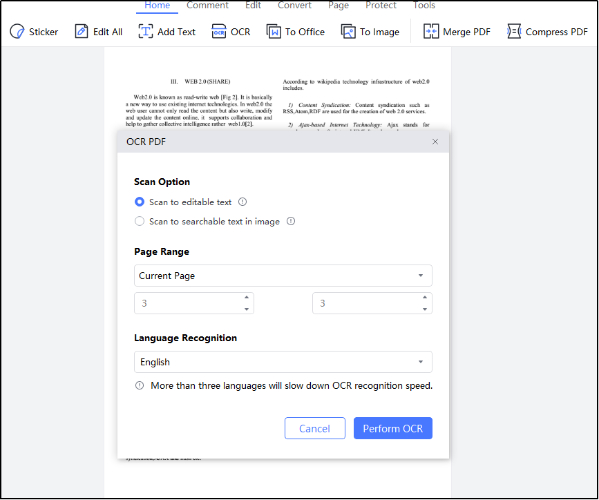Choose the Add Text tool
The width and height of the screenshot is (599, 500).
click(167, 32)
